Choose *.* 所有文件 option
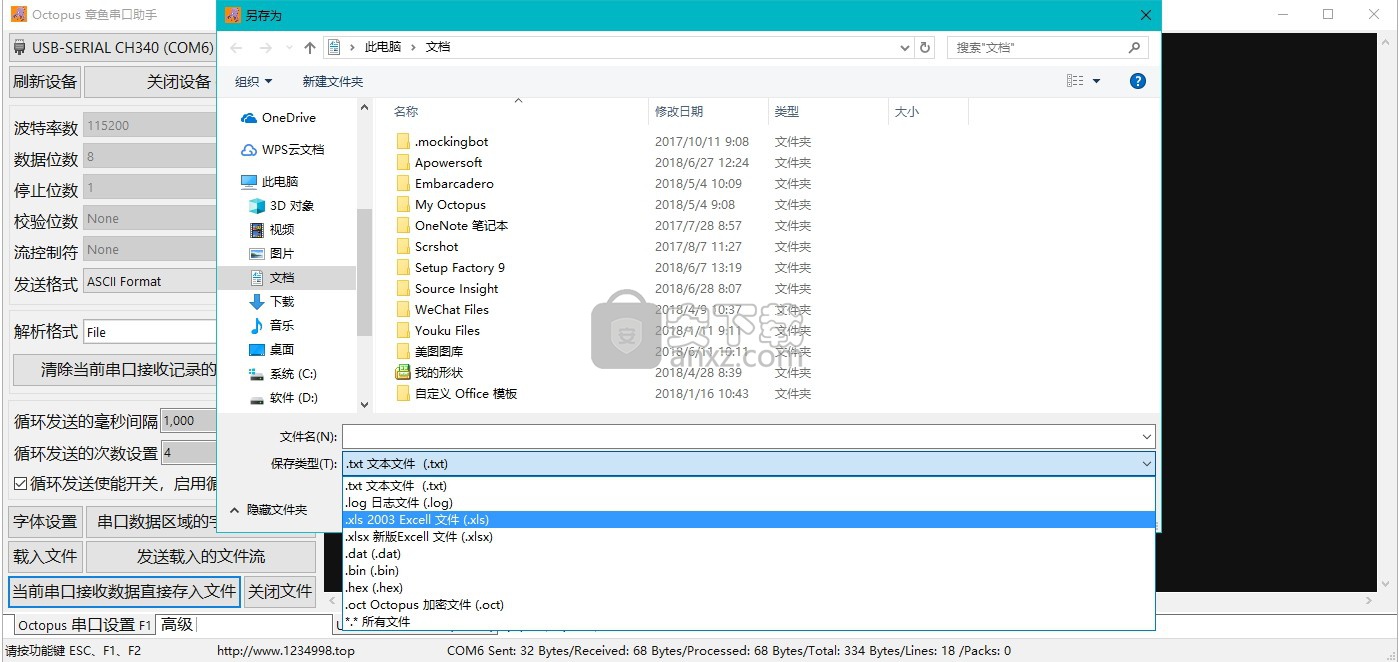The height and width of the screenshot is (662, 1399). (749, 622)
